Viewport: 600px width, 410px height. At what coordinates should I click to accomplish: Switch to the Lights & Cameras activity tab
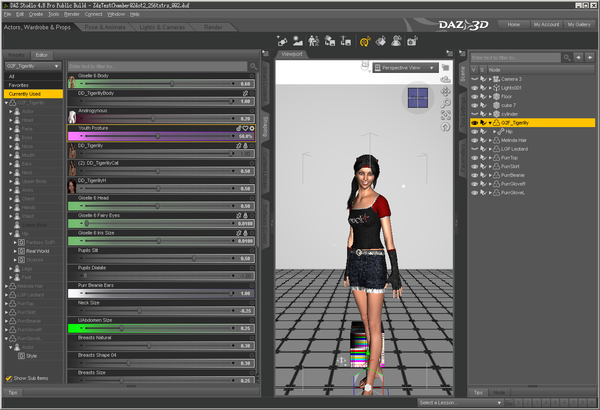(x=162, y=27)
